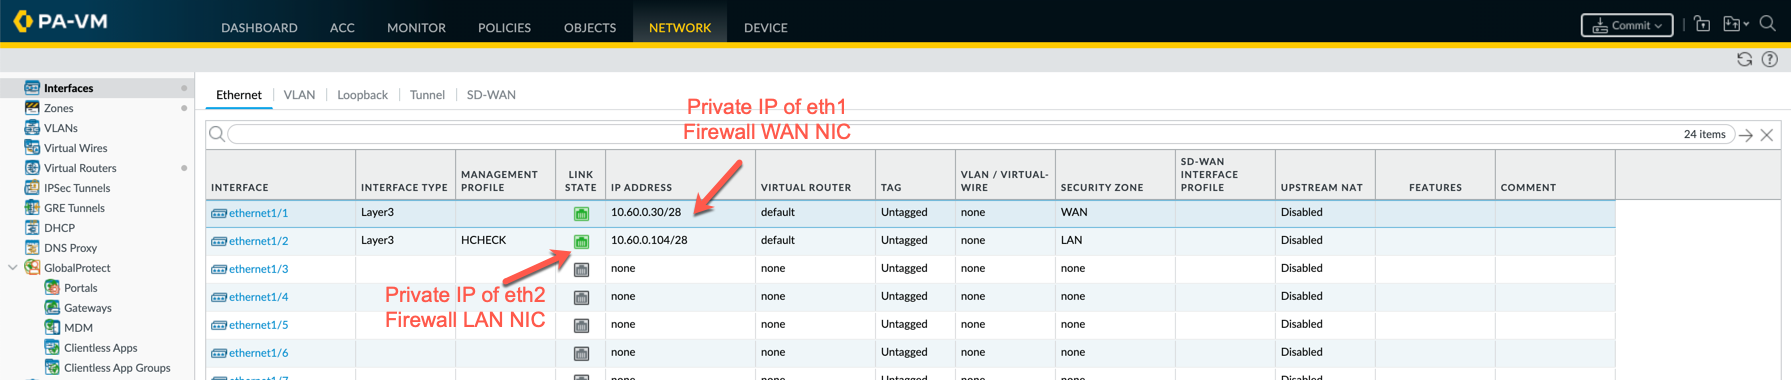
Task: Click the filter magnifier icon
Action: click(x=216, y=134)
